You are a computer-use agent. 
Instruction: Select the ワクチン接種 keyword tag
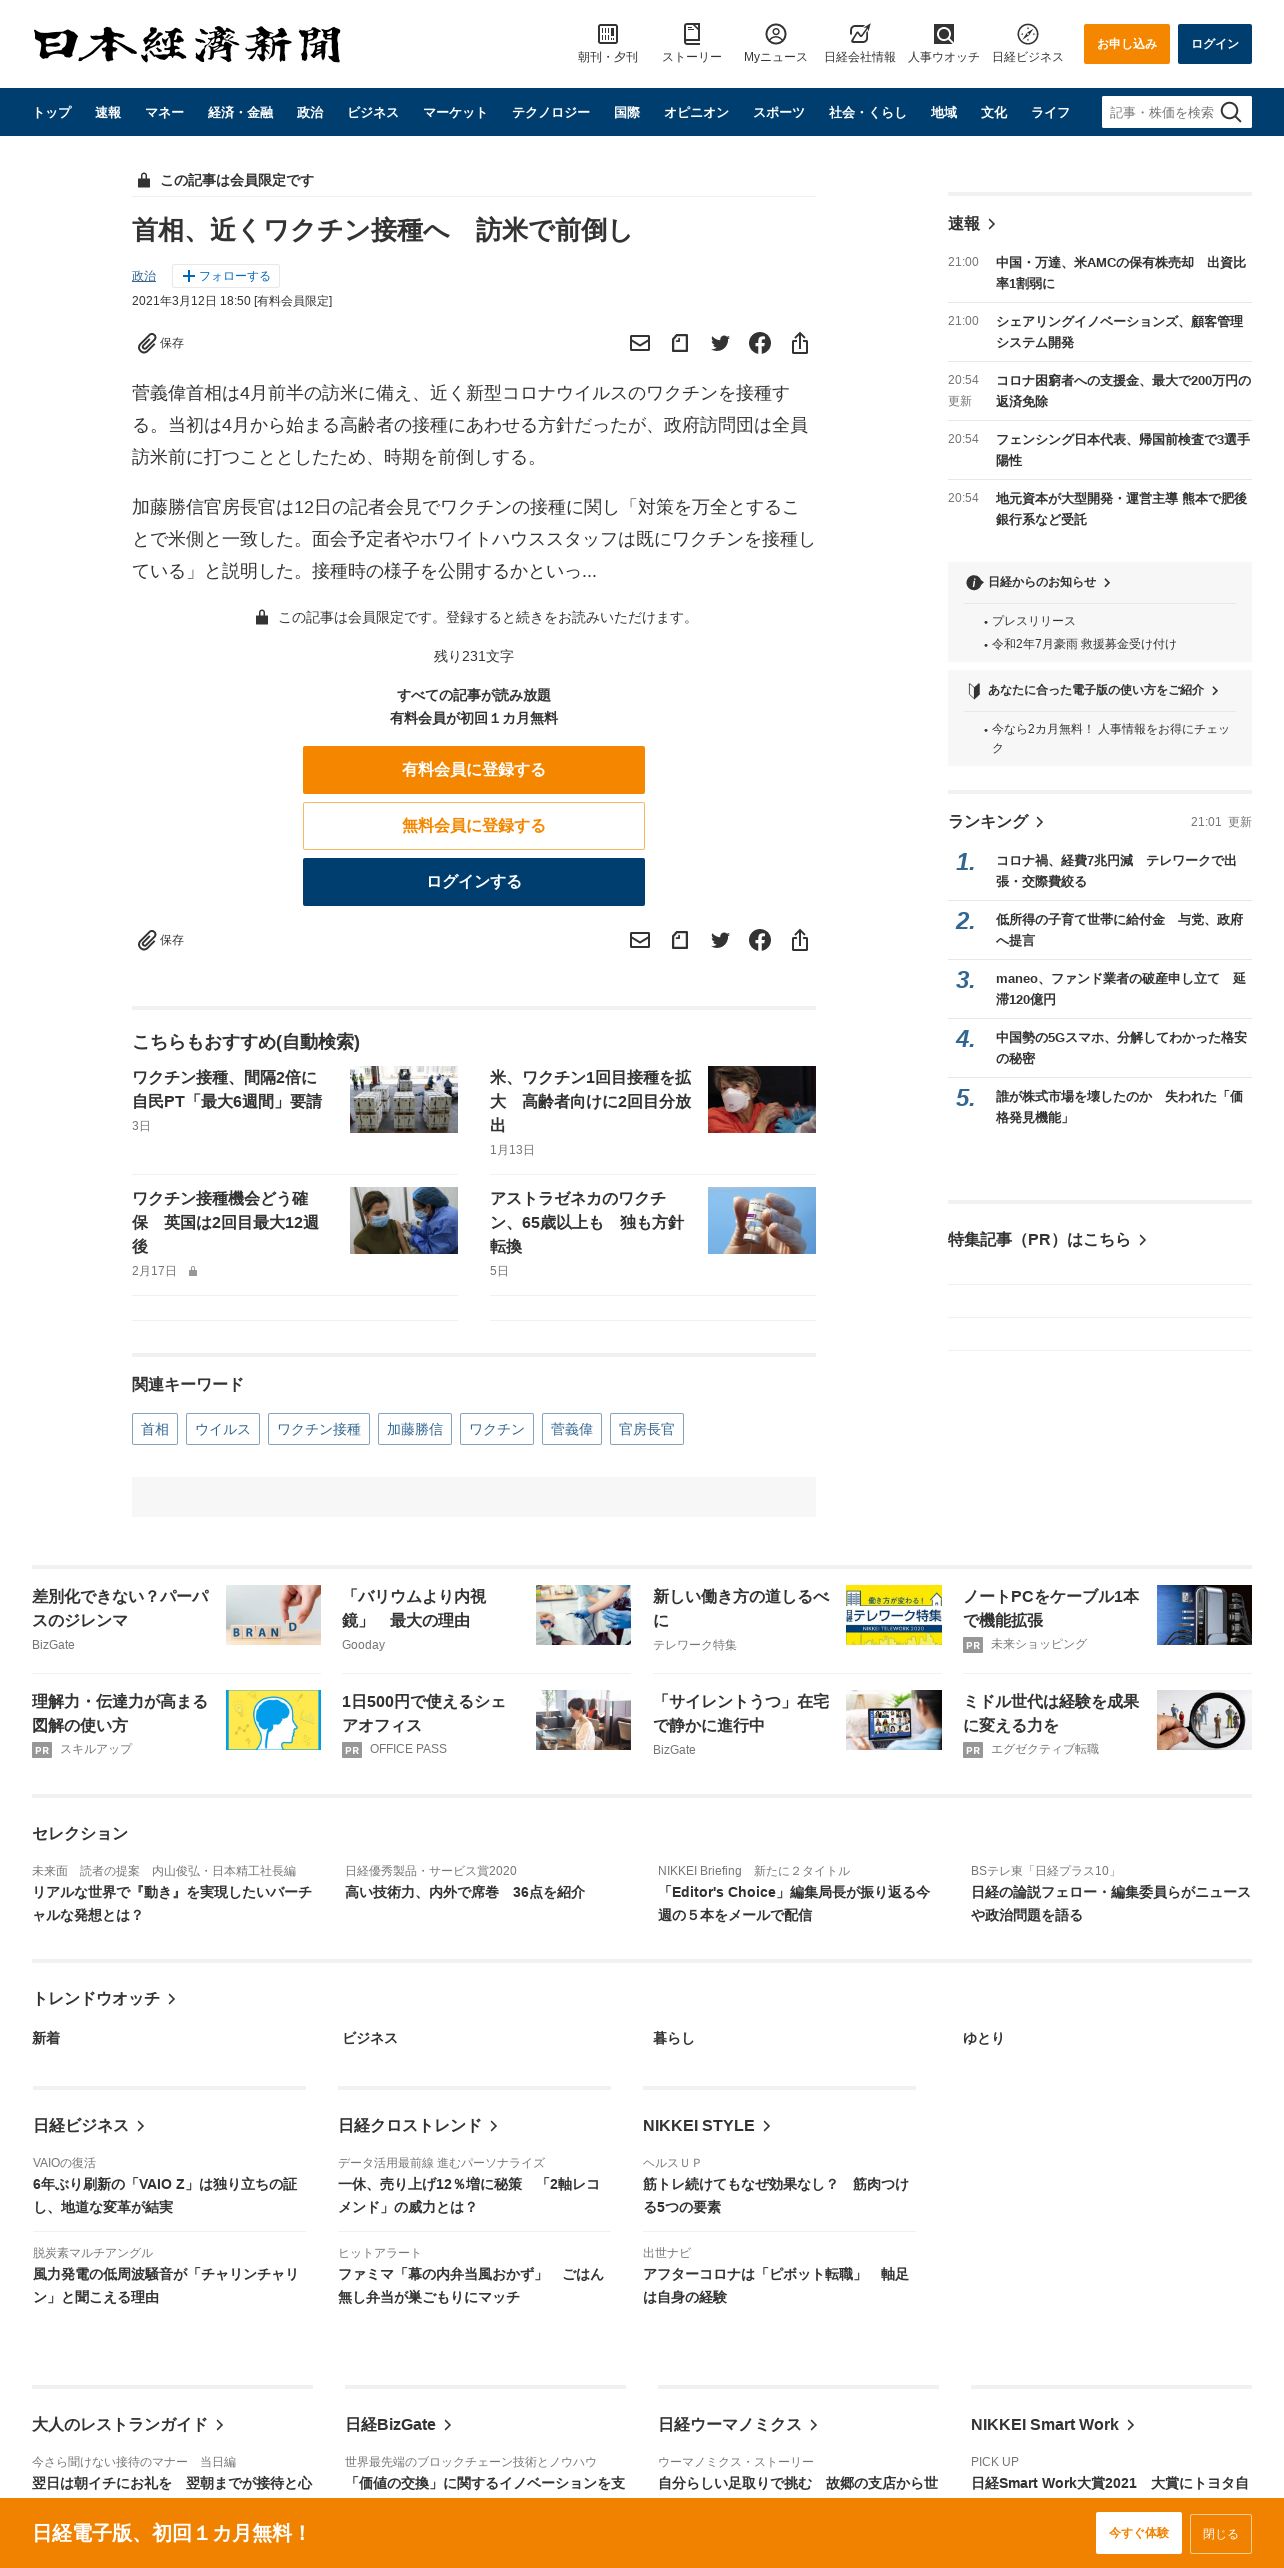pyautogui.click(x=319, y=1429)
